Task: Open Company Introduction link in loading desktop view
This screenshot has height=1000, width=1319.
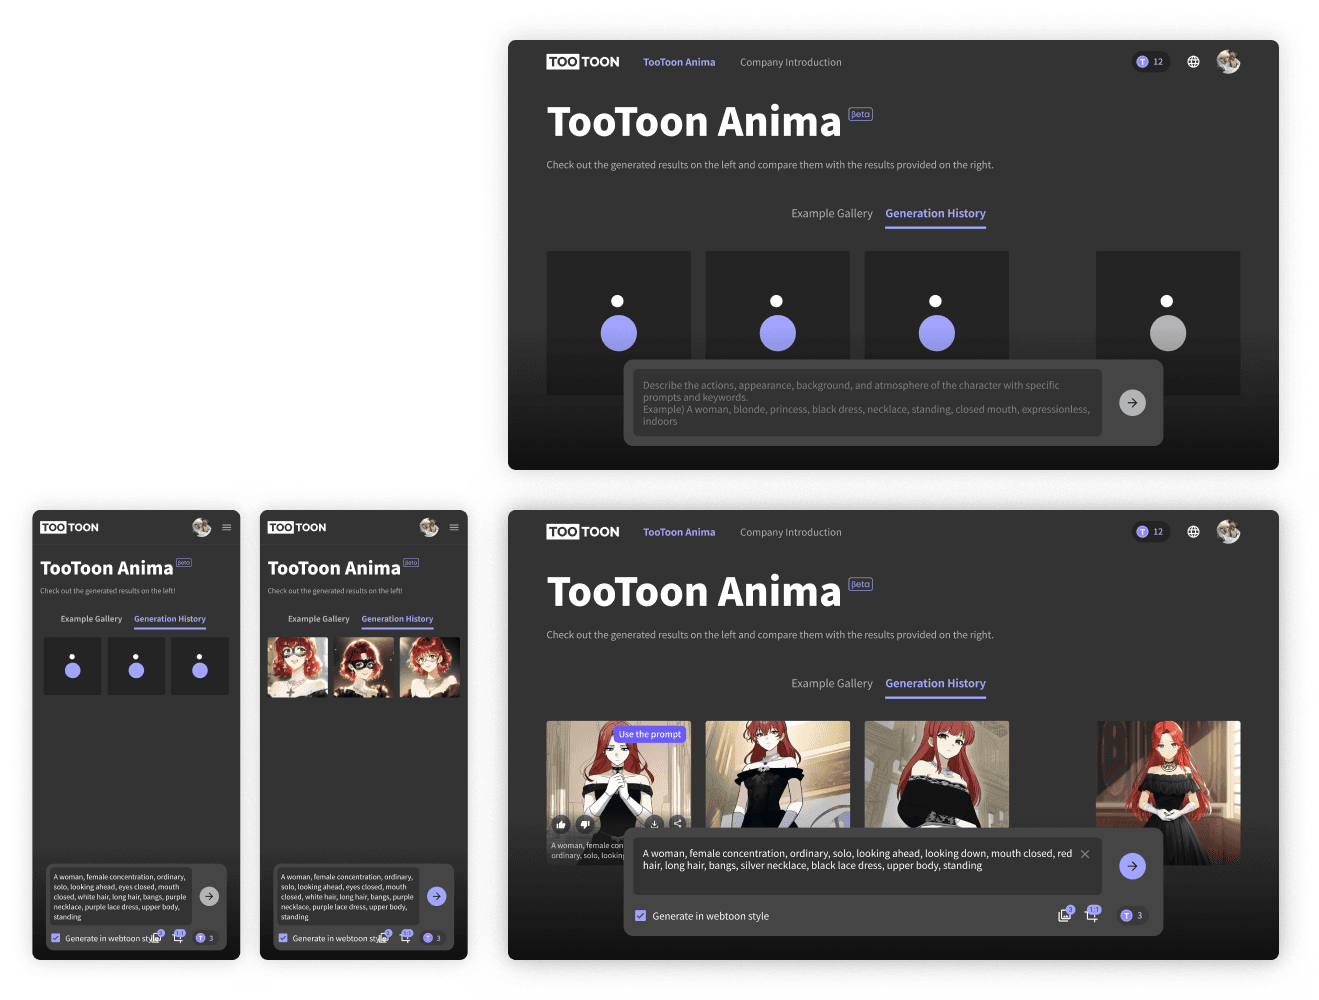Action: coord(791,62)
